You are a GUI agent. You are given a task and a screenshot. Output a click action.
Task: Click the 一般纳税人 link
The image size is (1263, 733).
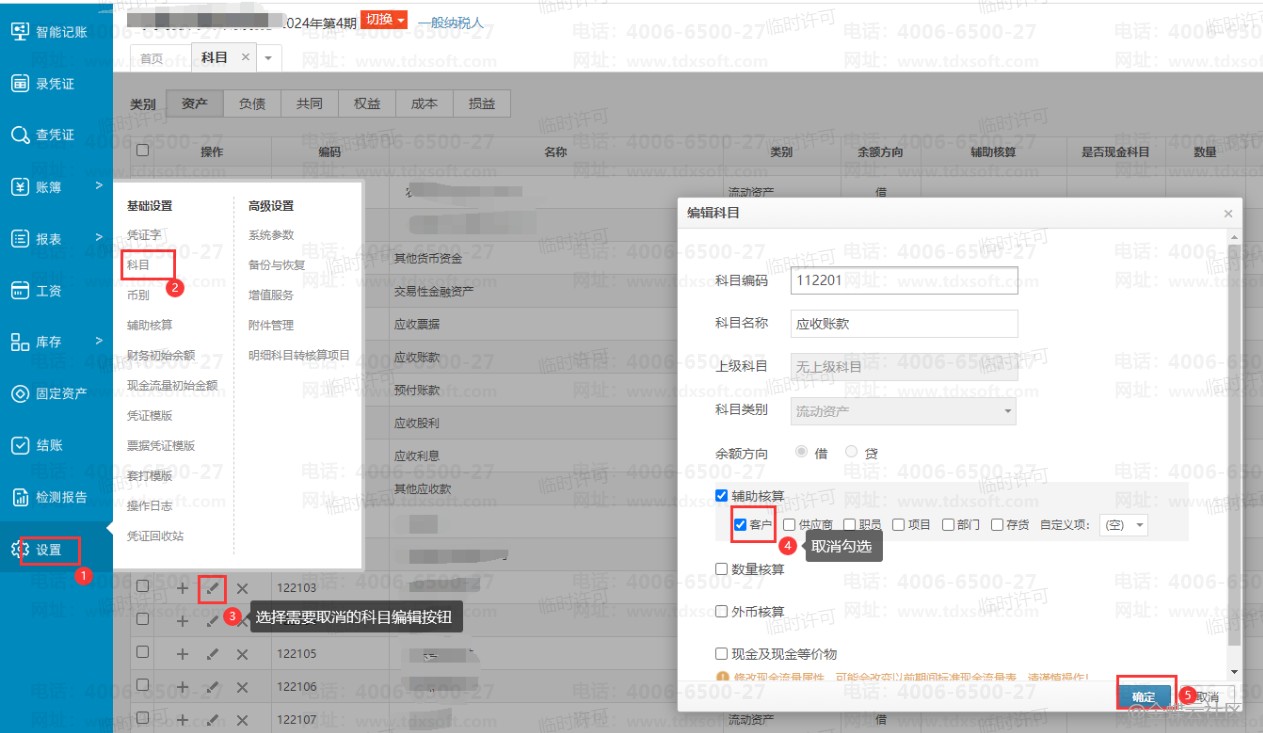pos(450,22)
